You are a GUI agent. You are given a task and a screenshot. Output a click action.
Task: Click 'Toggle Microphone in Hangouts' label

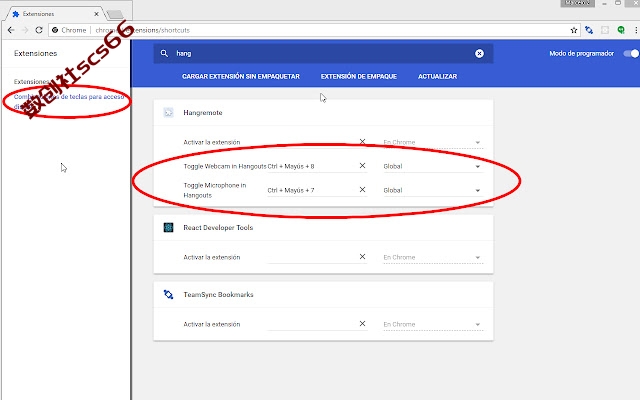point(215,190)
